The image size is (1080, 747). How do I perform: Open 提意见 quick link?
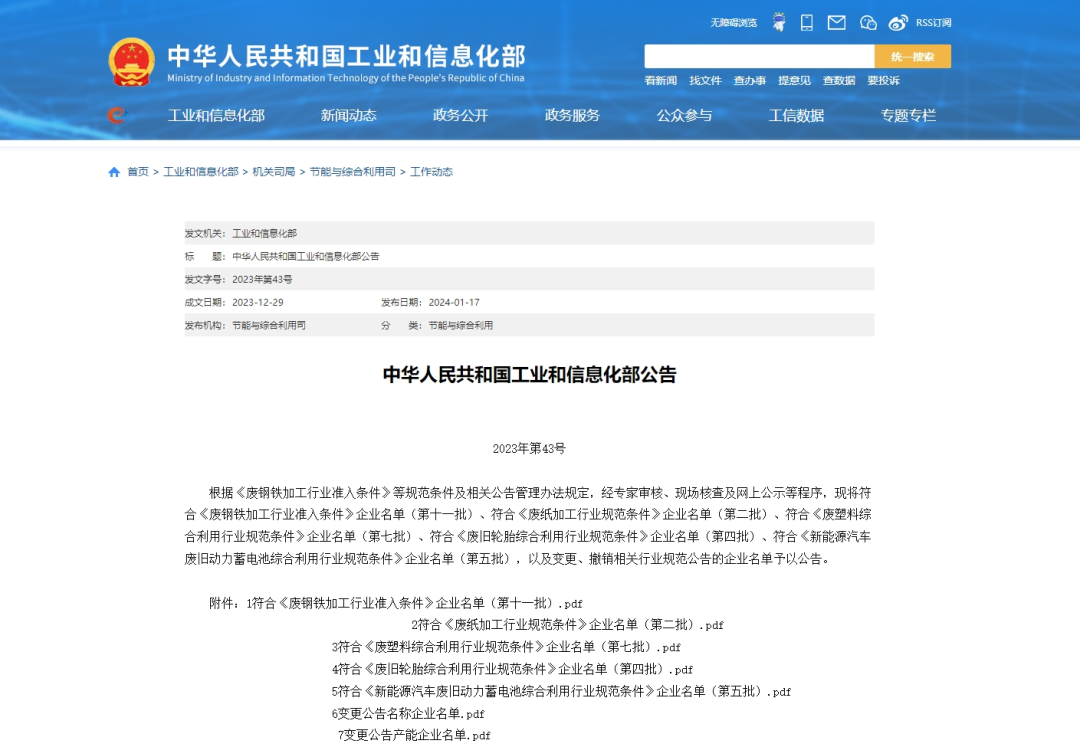click(794, 81)
